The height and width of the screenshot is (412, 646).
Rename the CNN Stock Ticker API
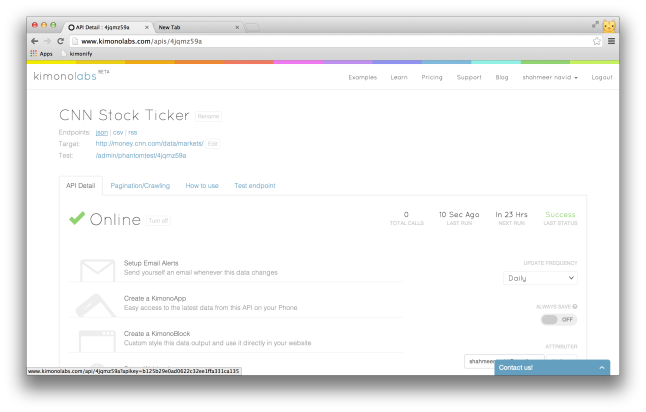(208, 116)
